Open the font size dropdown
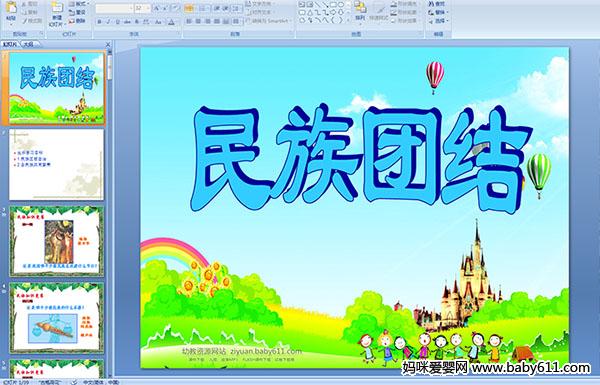600x385 pixels. click(148, 8)
